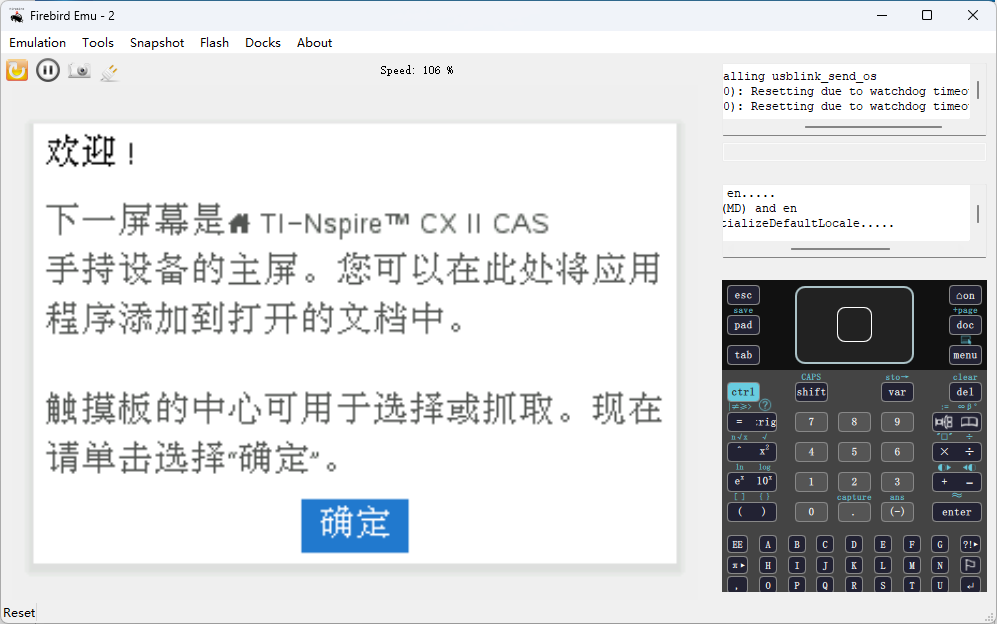Click the number 0 key
This screenshot has width=997, height=624.
(811, 511)
